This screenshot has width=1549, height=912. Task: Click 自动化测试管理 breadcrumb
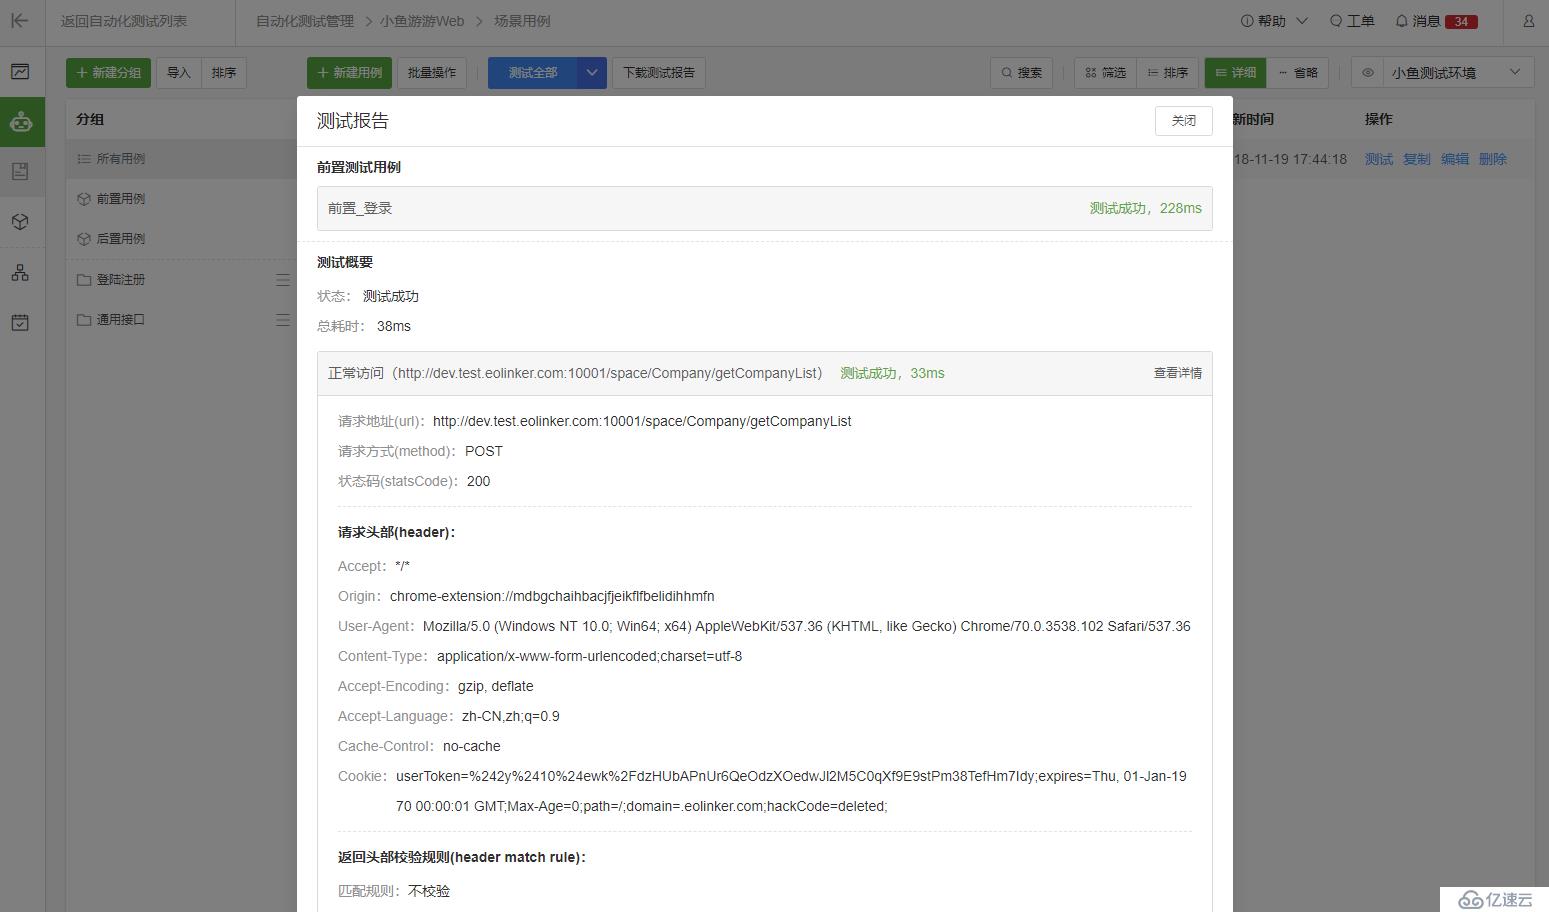pyautogui.click(x=305, y=21)
